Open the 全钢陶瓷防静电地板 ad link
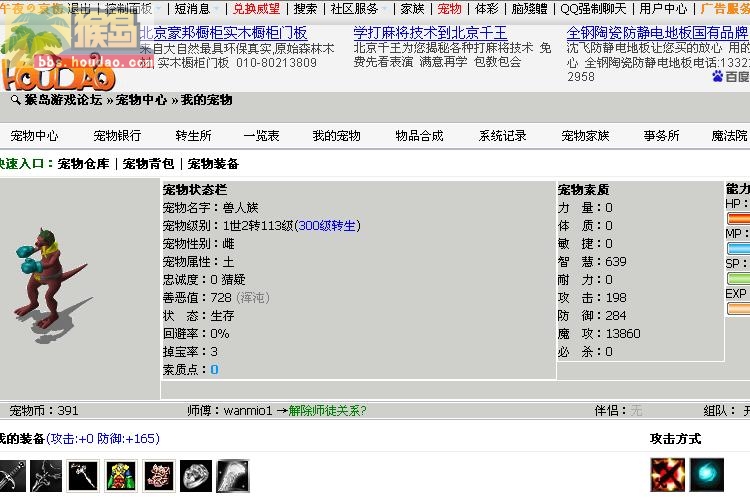Screen dimensions: 750x502 [x=658, y=33]
